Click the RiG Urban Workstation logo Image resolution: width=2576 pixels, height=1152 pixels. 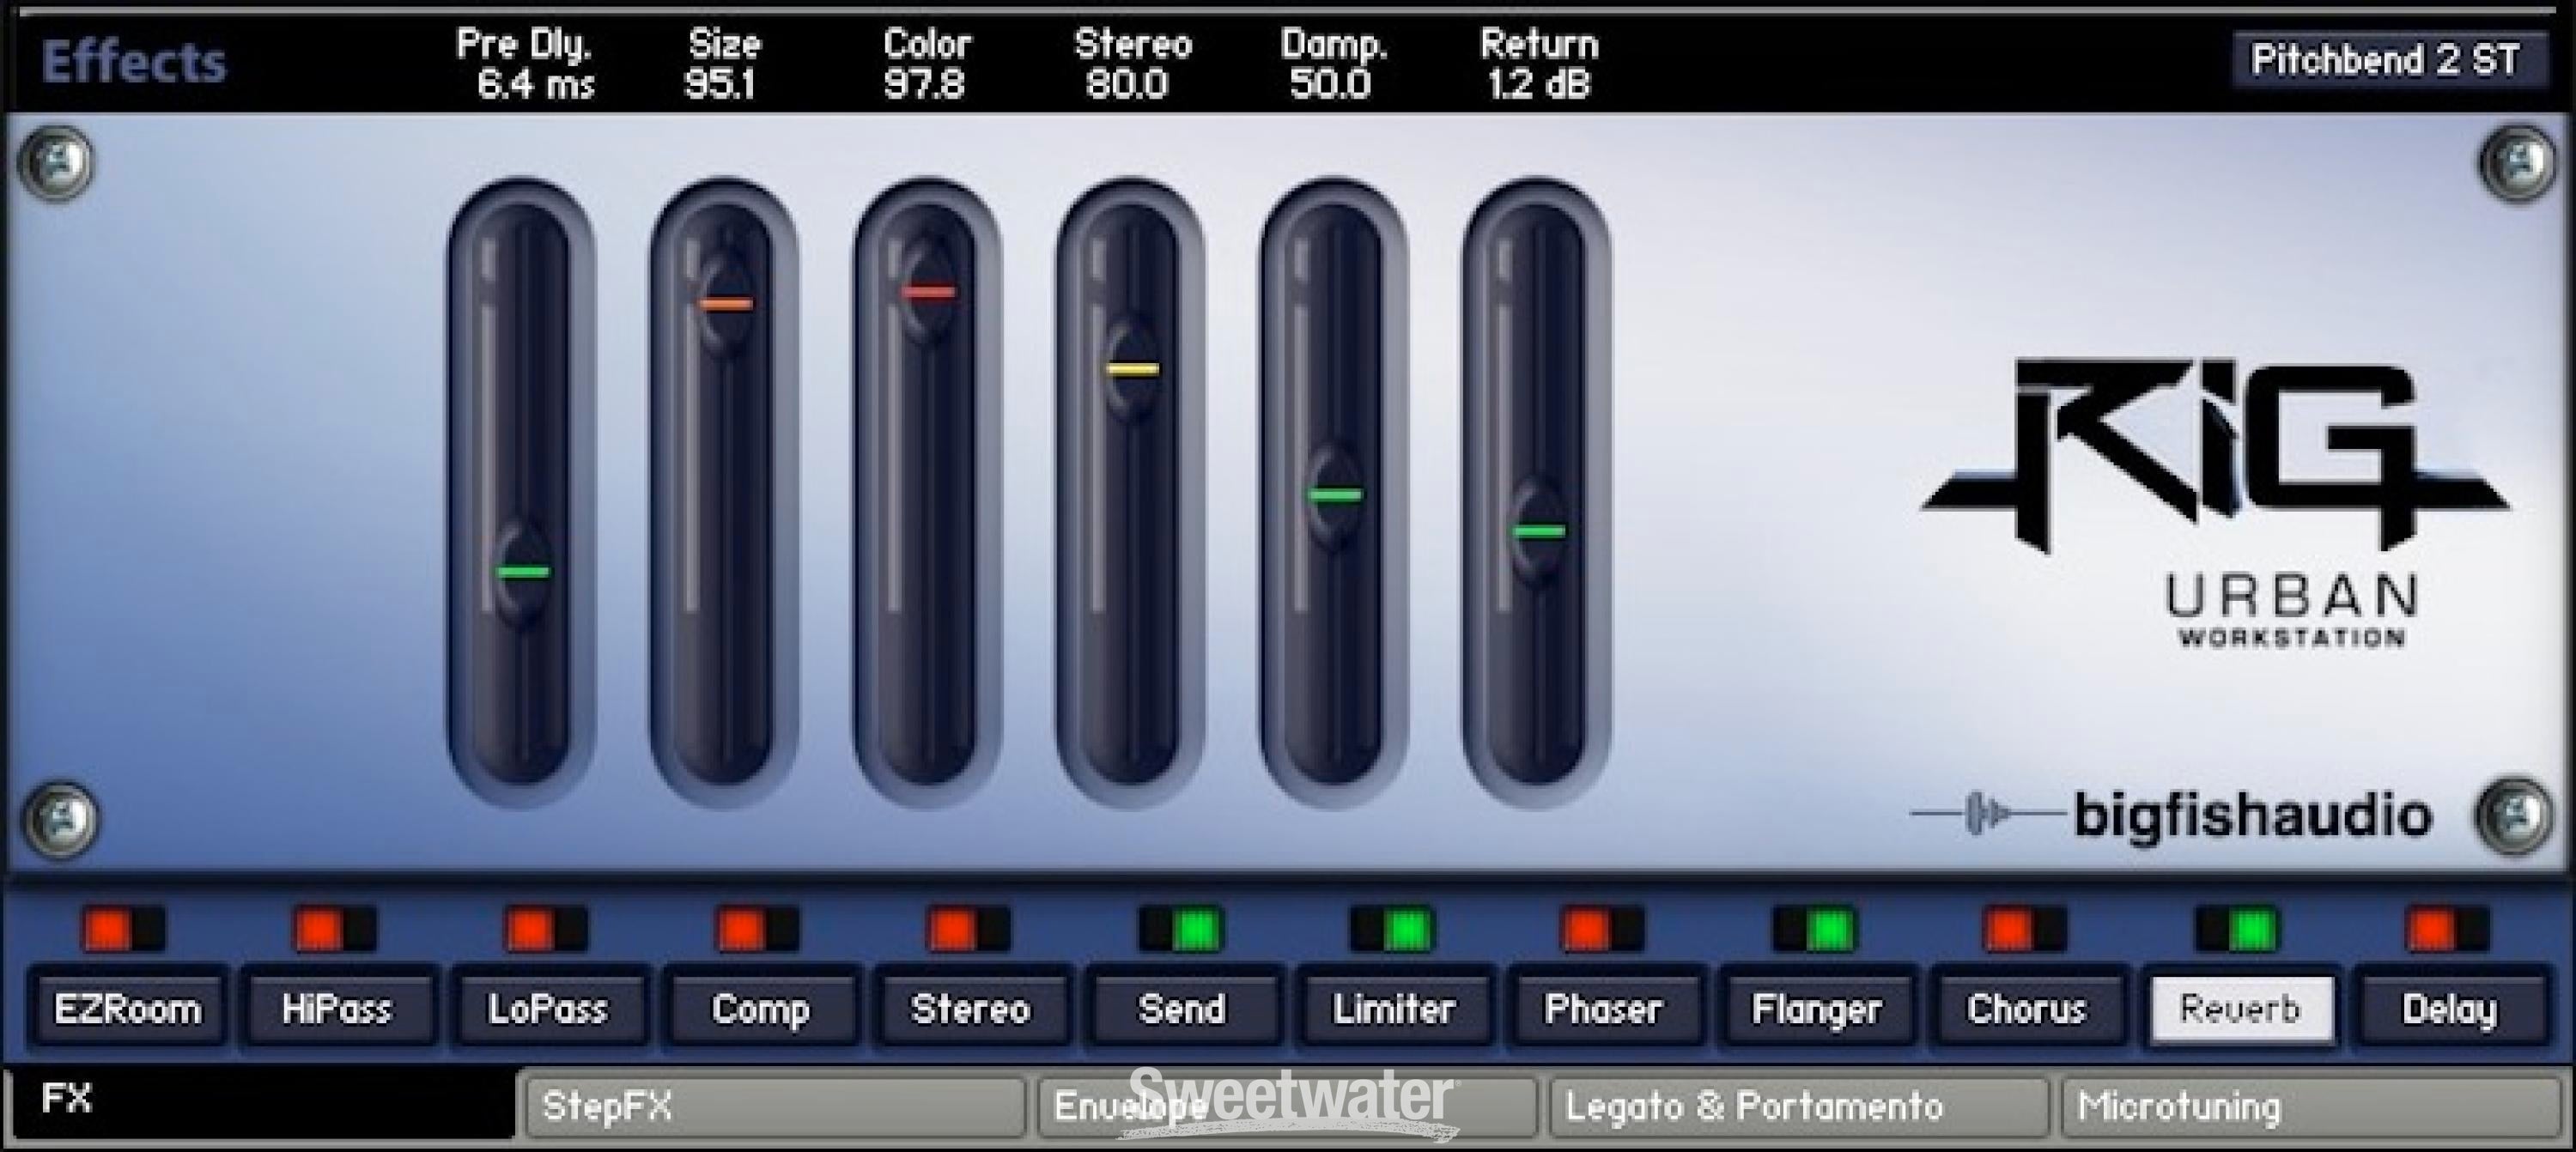pyautogui.click(x=2216, y=502)
